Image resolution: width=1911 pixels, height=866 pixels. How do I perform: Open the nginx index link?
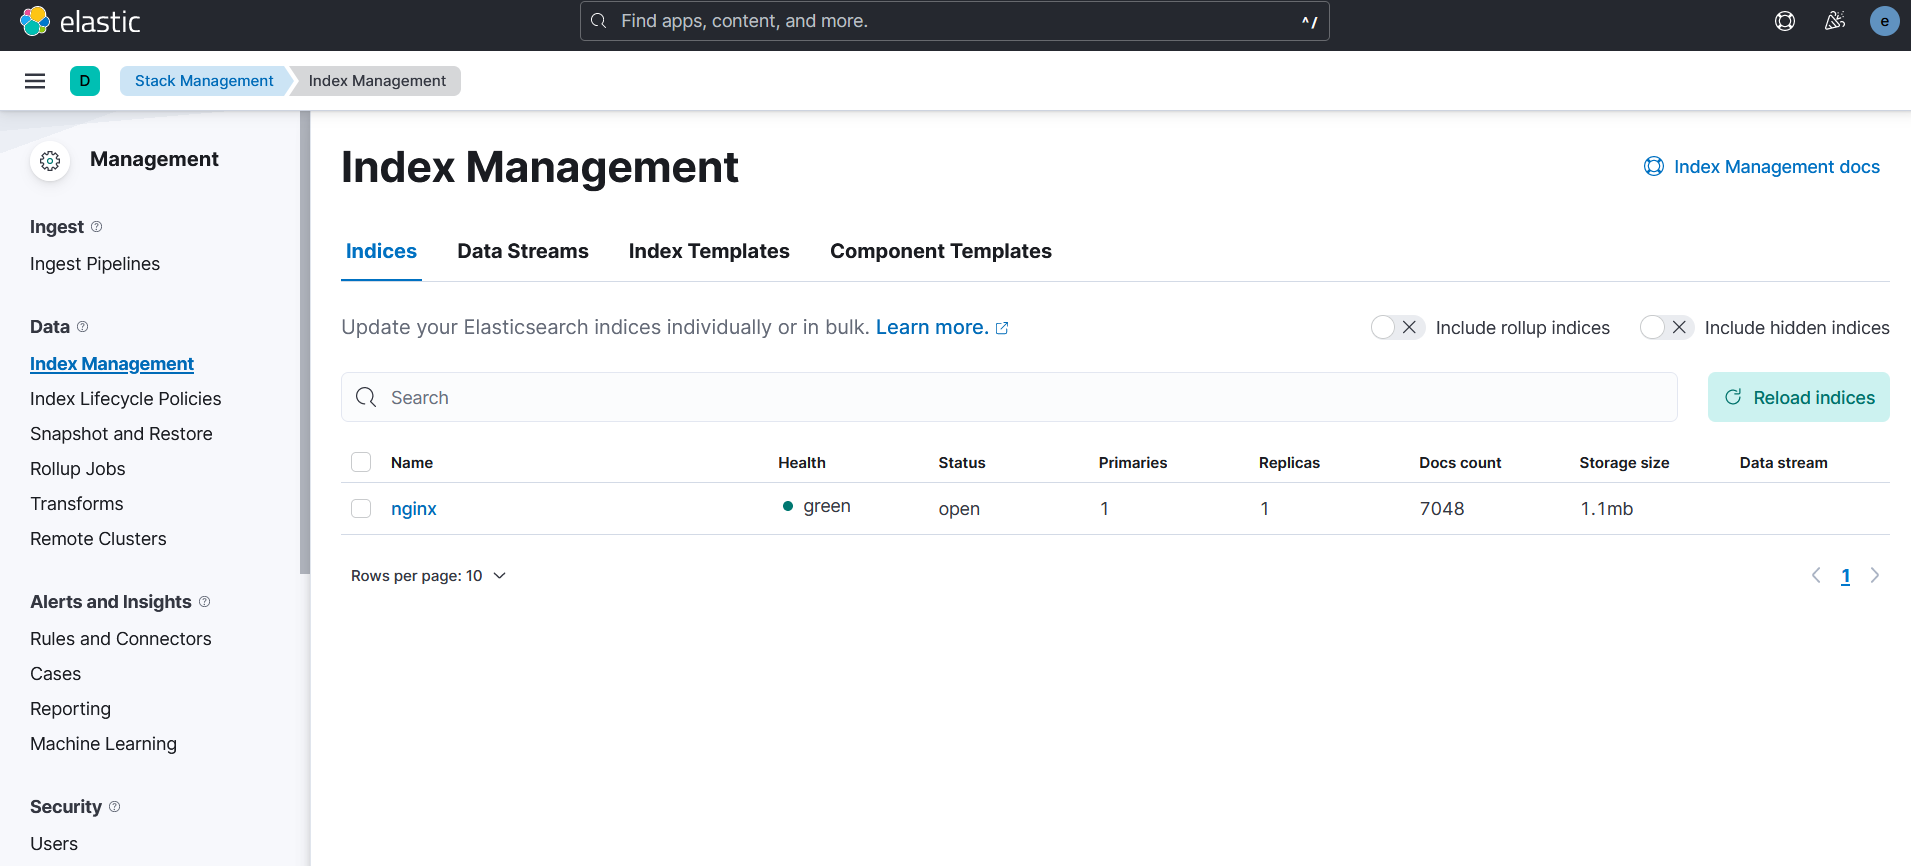(x=414, y=509)
